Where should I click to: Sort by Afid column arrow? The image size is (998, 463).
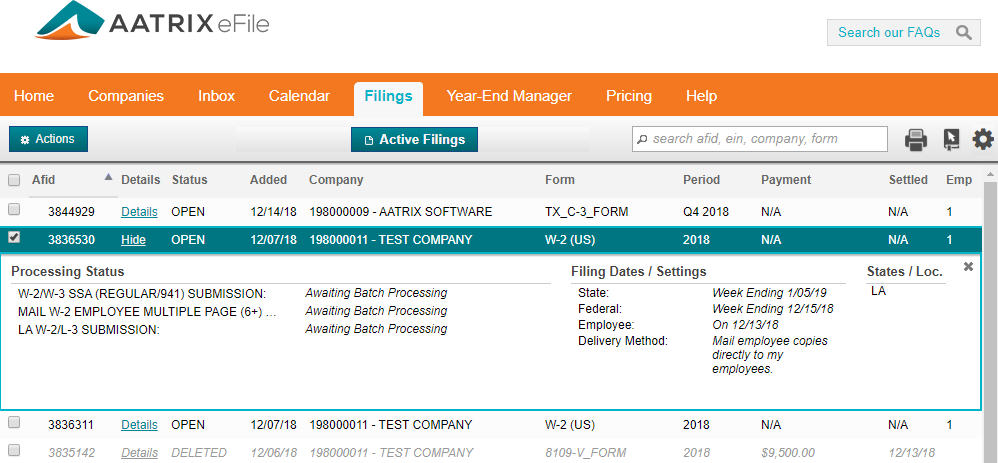[x=108, y=178]
